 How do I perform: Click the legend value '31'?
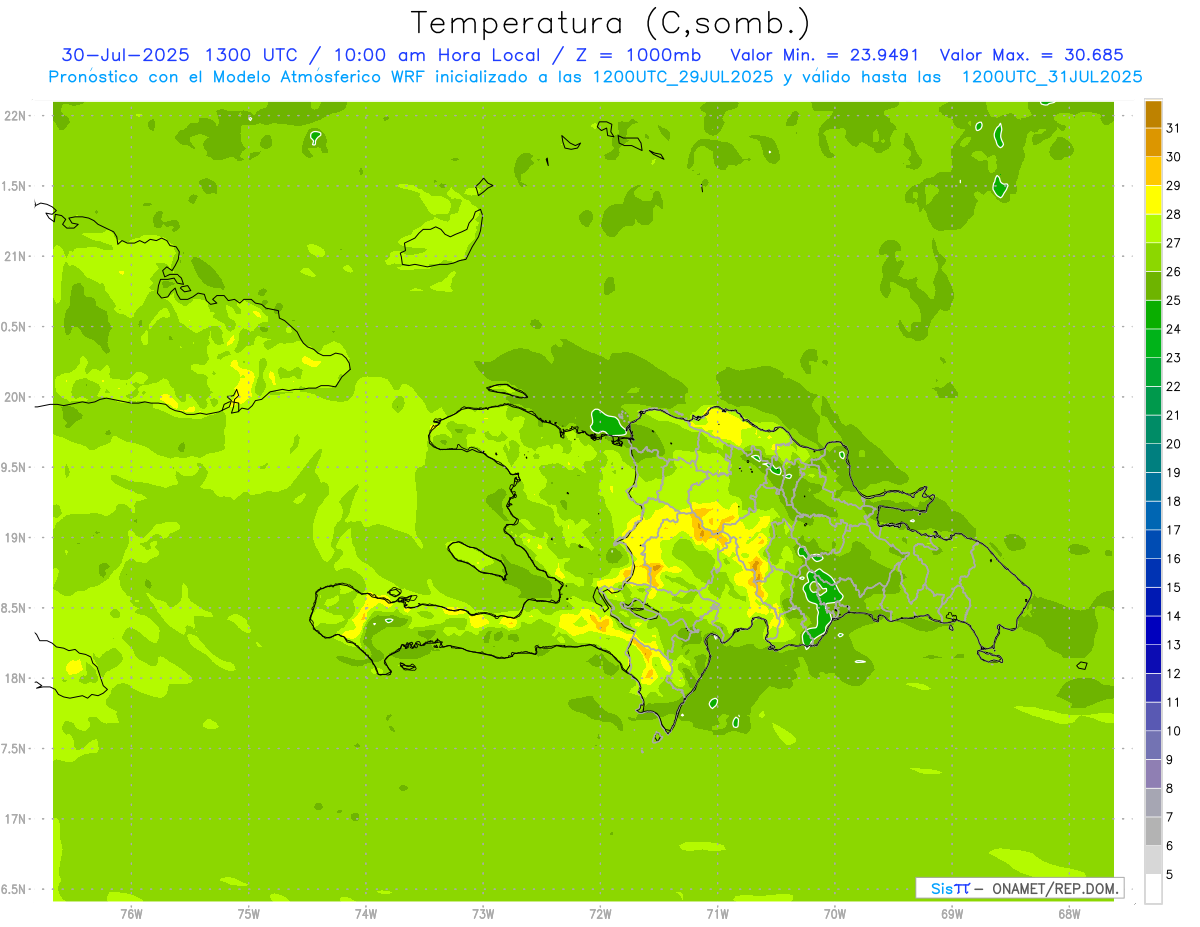(x=1174, y=128)
